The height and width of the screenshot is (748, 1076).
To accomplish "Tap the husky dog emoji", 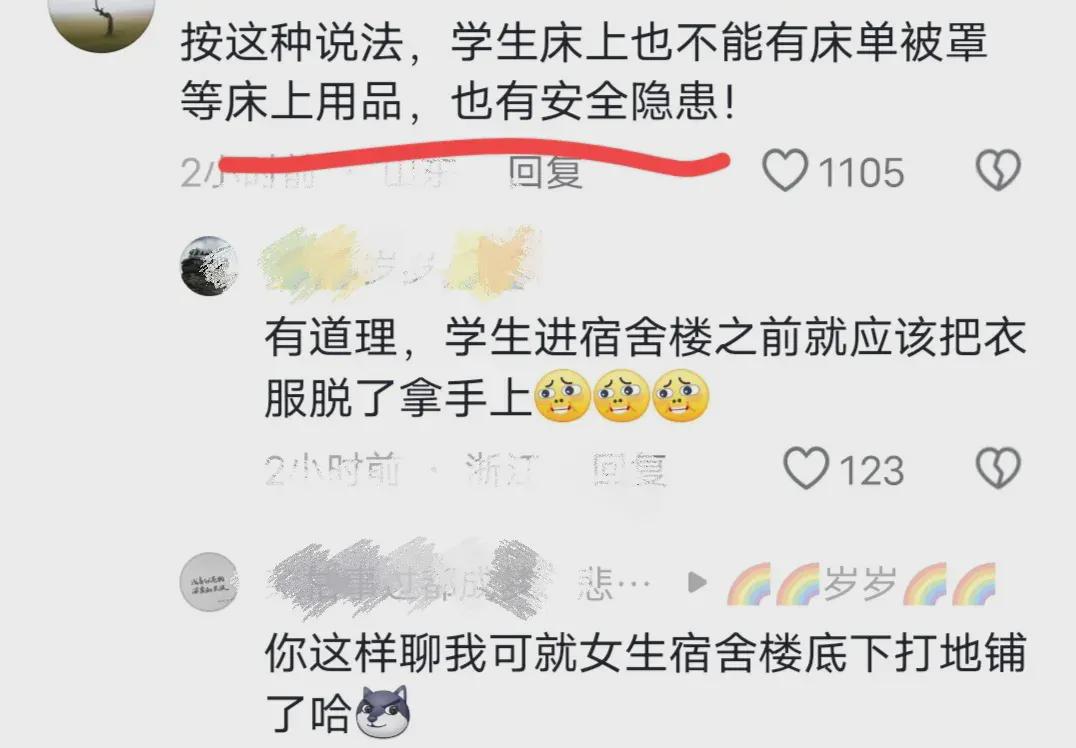I will (382, 712).
